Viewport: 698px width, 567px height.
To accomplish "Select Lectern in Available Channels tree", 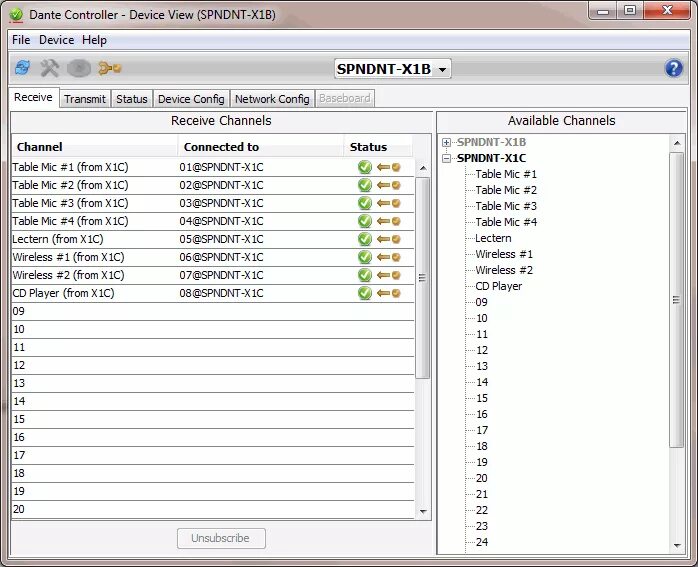I will coord(493,239).
